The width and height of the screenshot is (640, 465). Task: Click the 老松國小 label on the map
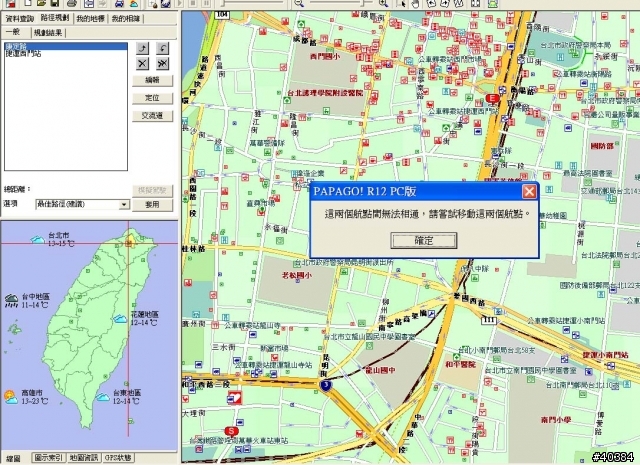(x=296, y=275)
